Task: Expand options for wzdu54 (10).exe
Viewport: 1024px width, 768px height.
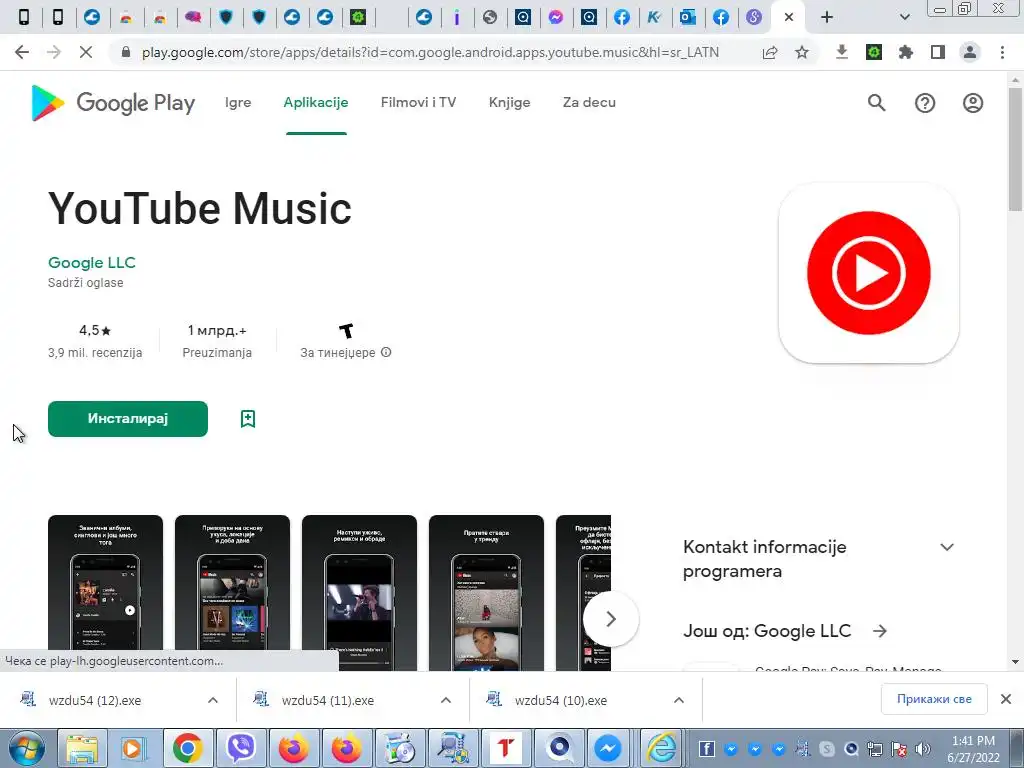Action: coord(679,700)
